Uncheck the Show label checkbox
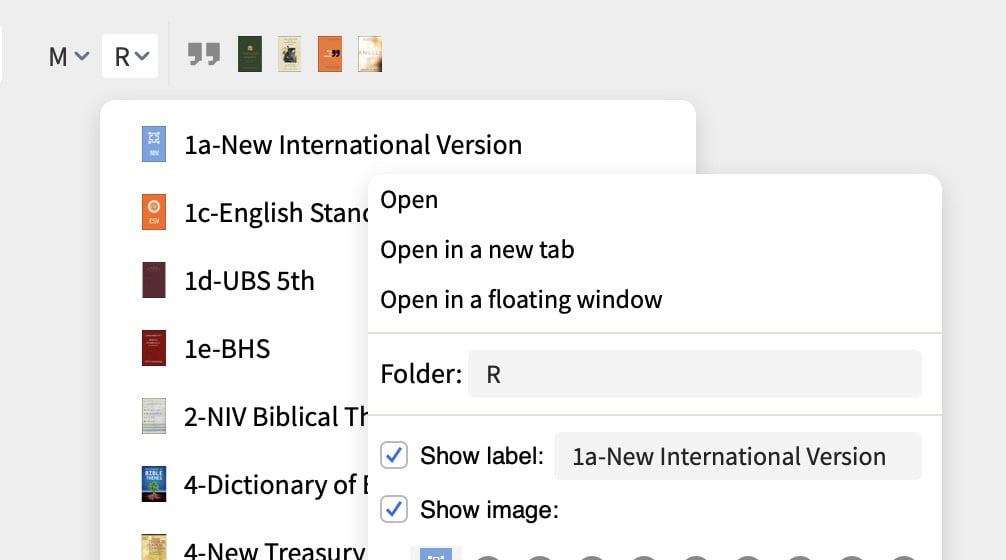1006x560 pixels. (394, 455)
